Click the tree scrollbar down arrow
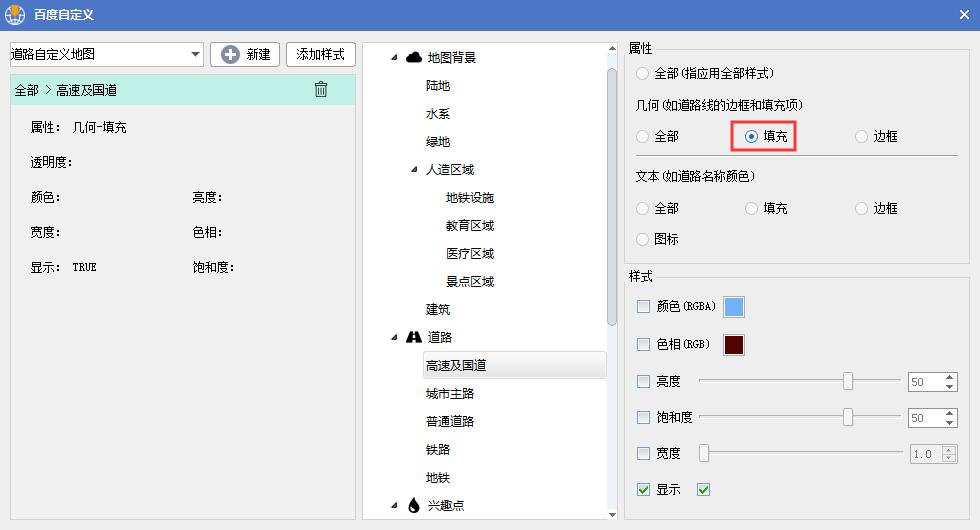980x530 pixels. 612,514
